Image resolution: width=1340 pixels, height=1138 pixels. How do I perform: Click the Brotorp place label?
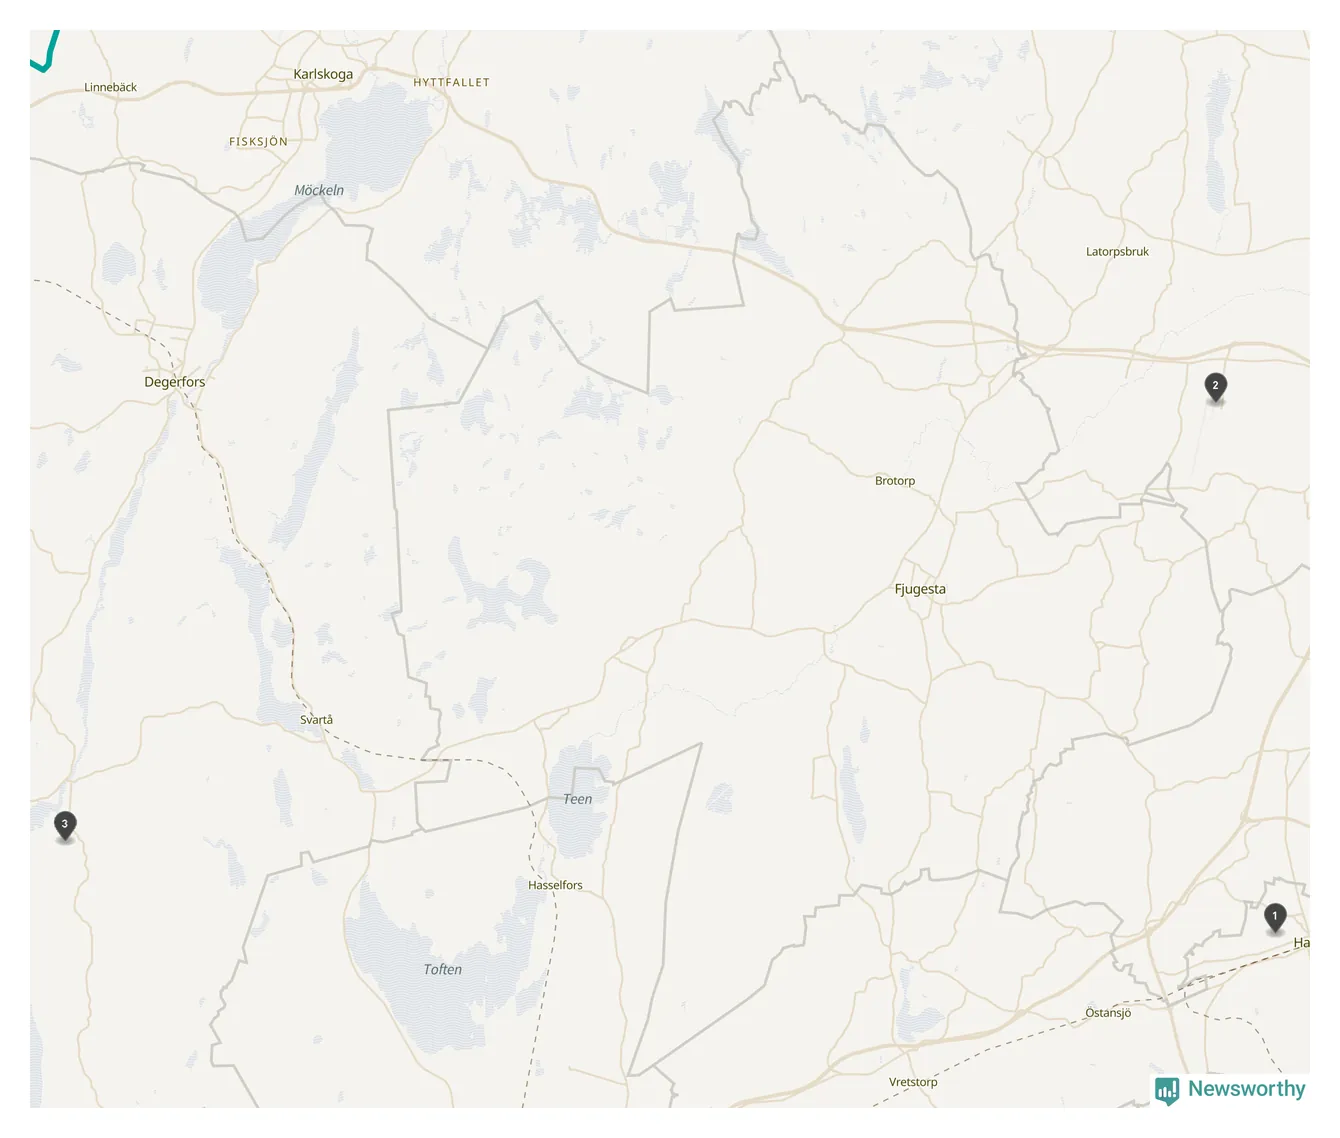[x=895, y=481]
